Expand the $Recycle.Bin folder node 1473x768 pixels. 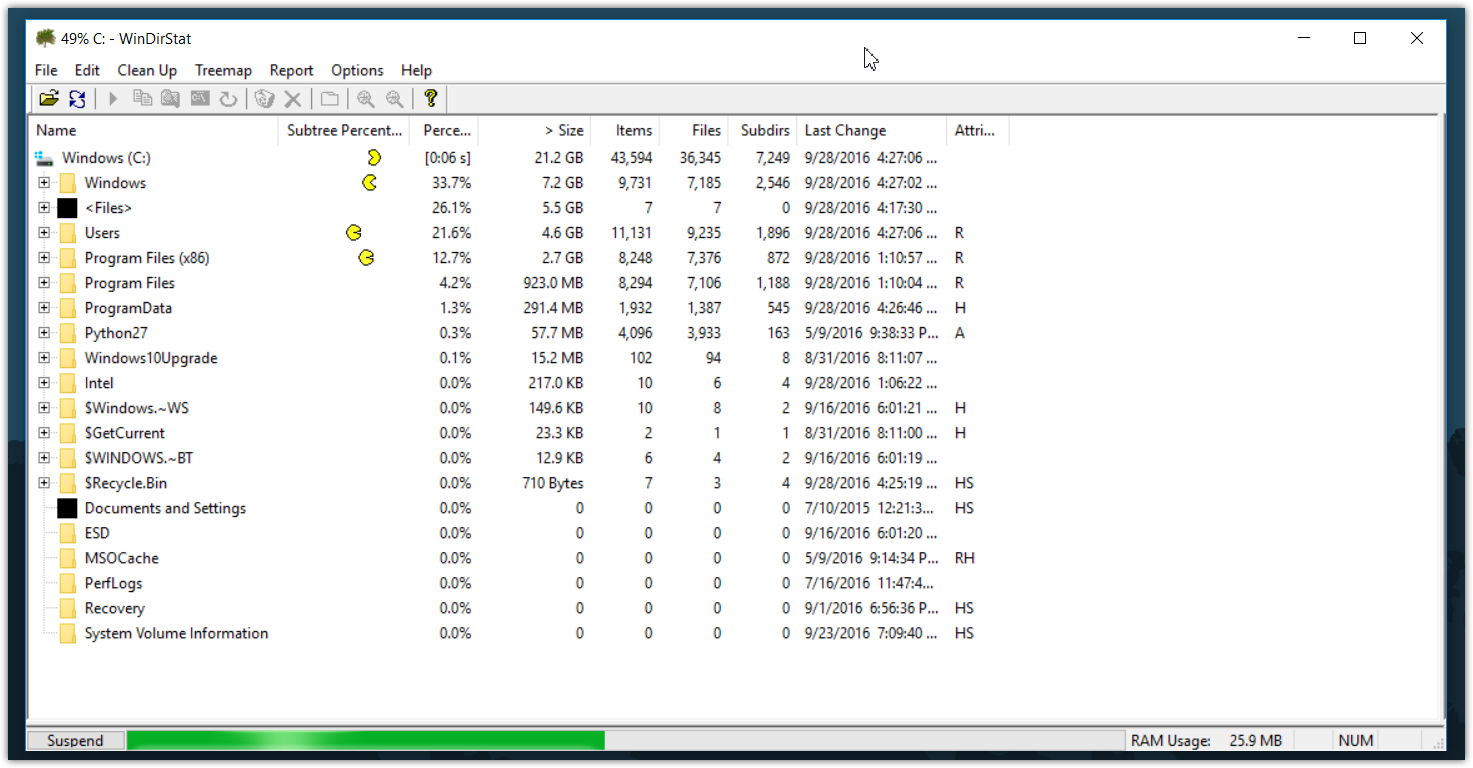pyautogui.click(x=44, y=483)
